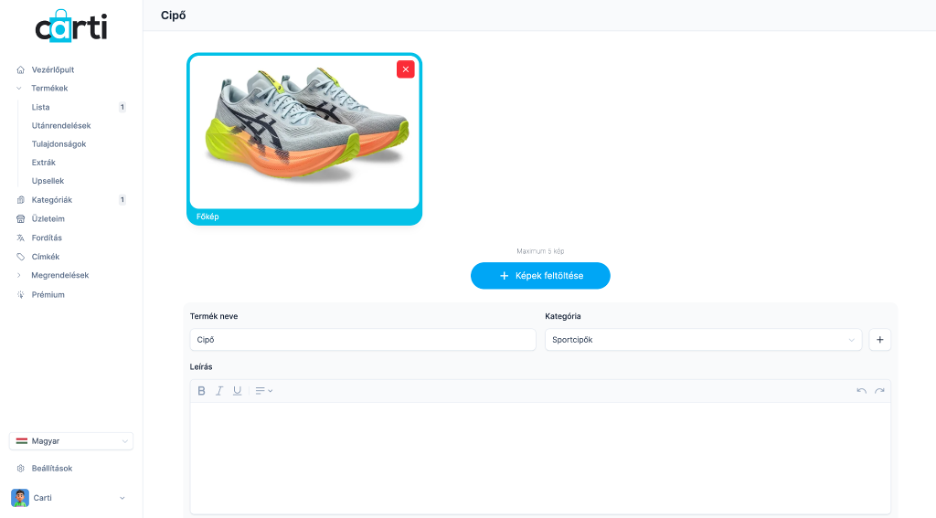This screenshot has height=518, width=936.
Task: Open Tulajdonságok submenu item
Action: (x=58, y=144)
